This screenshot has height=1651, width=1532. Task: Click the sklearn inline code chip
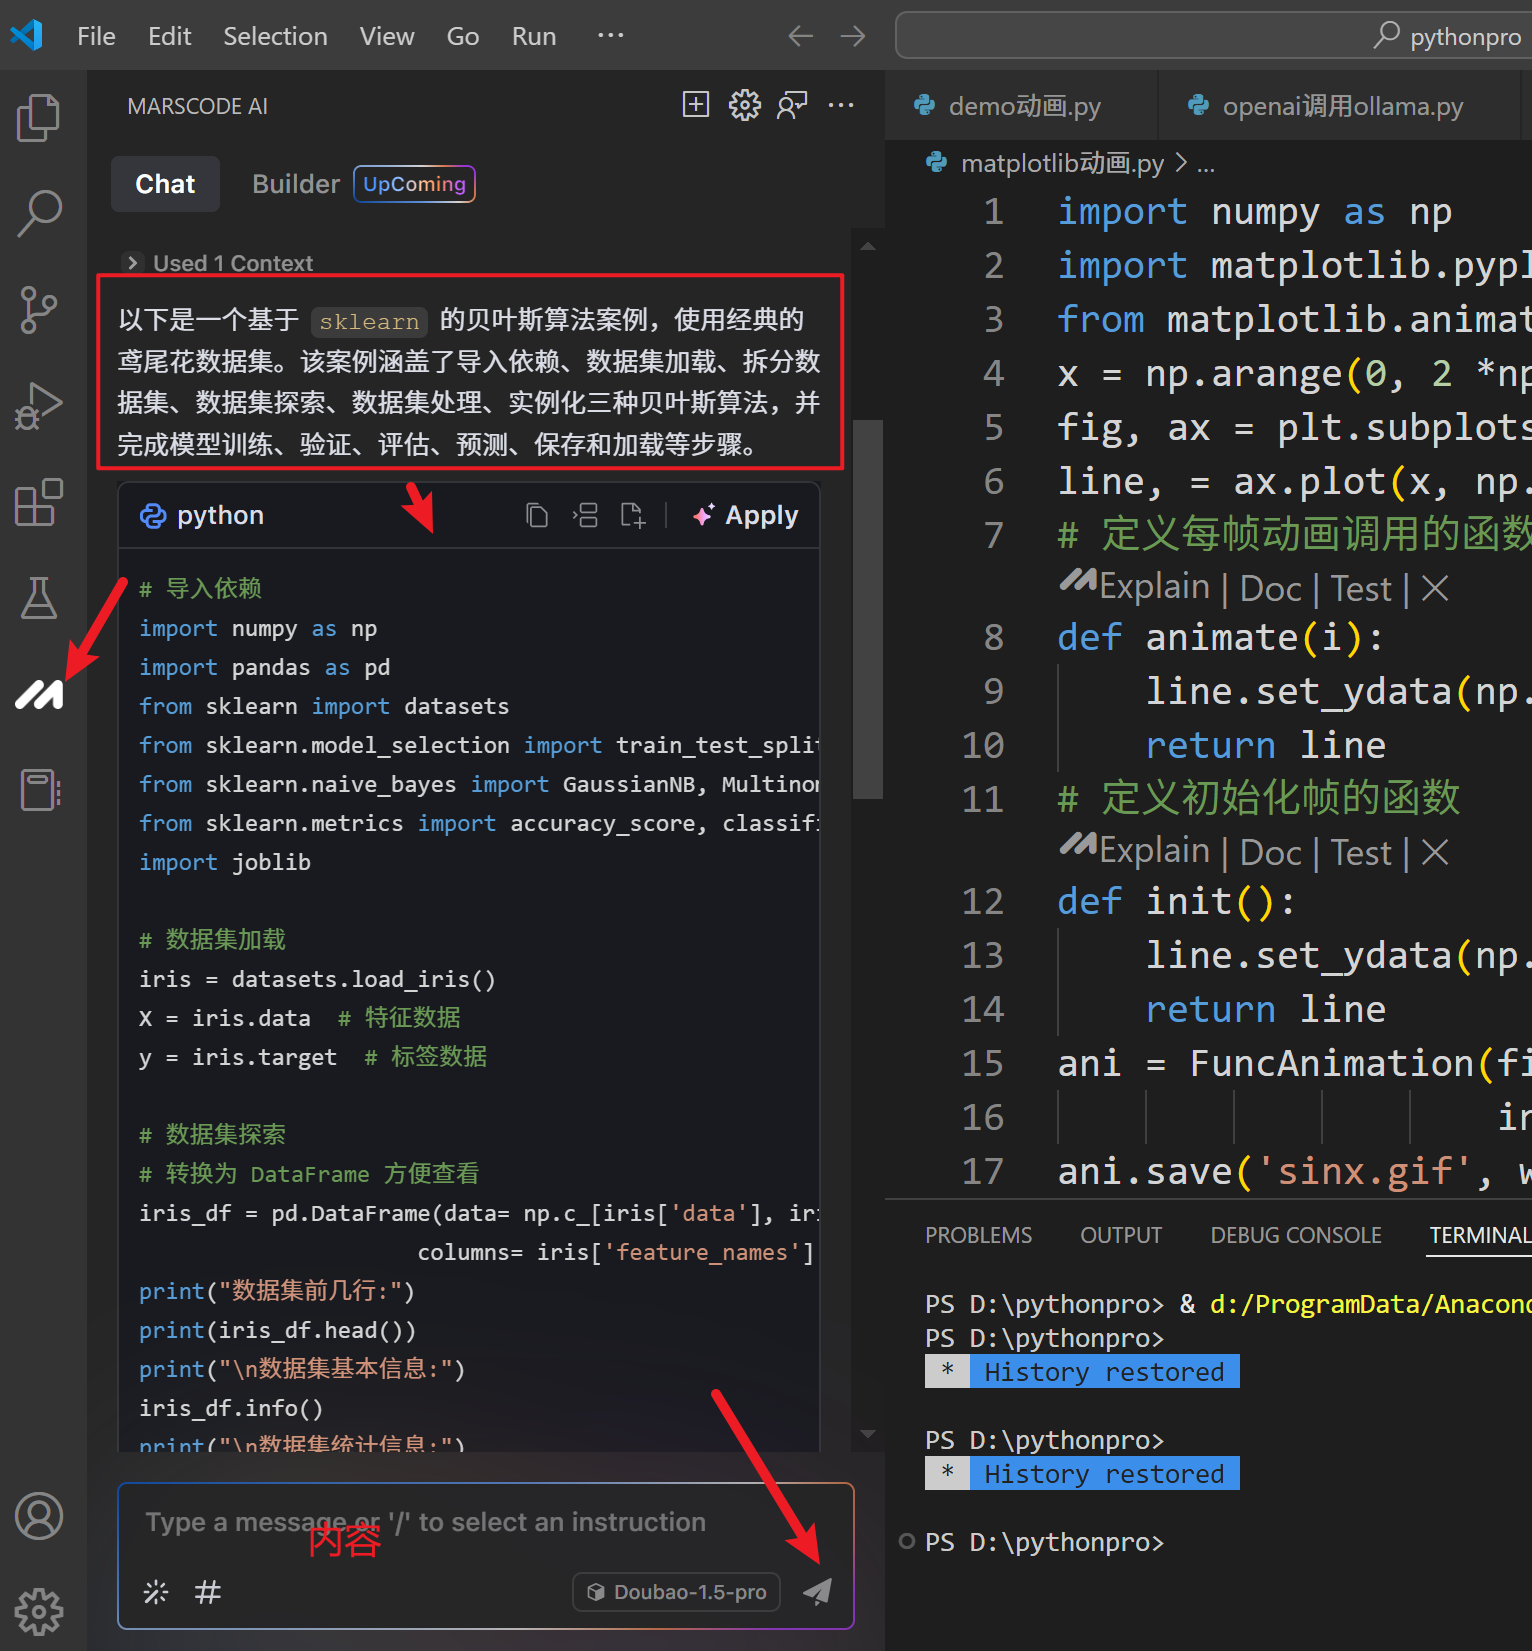point(369,321)
